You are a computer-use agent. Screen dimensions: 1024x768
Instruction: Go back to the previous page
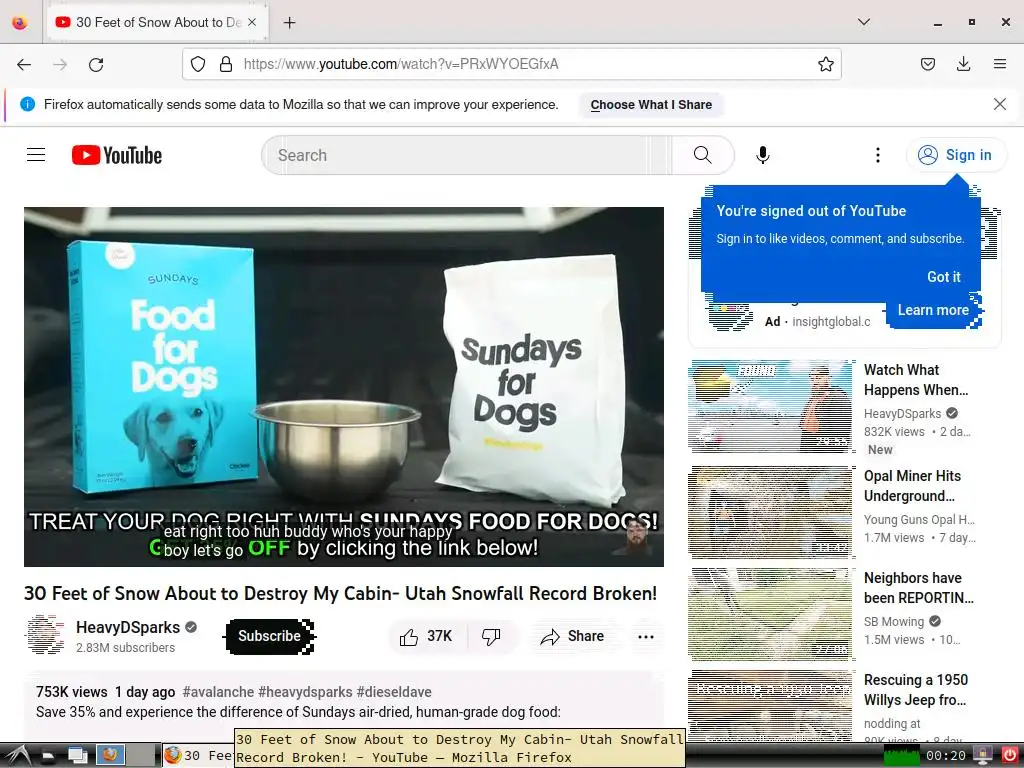coord(24,64)
